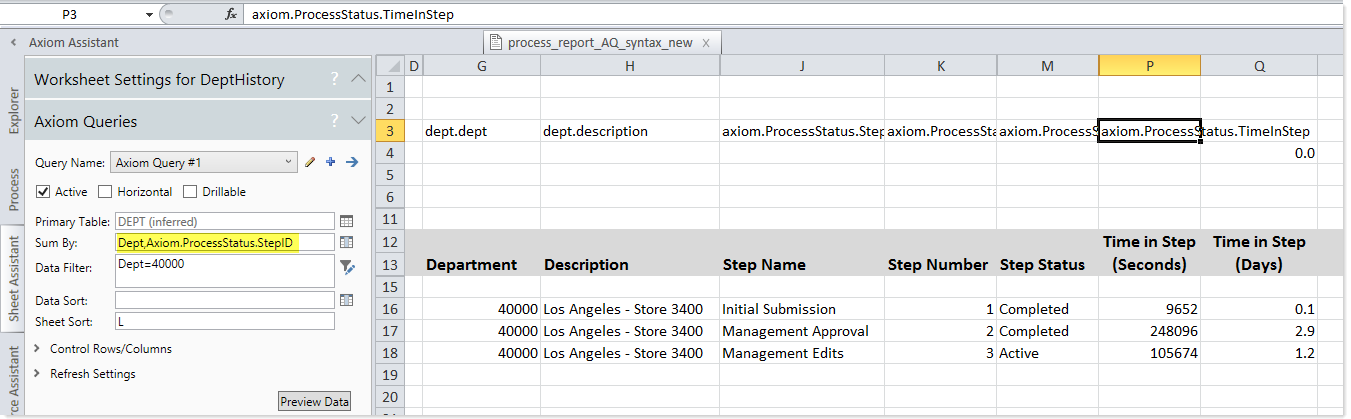Expand Control Rows/Columns section
1351x419 pixels.
click(38, 349)
